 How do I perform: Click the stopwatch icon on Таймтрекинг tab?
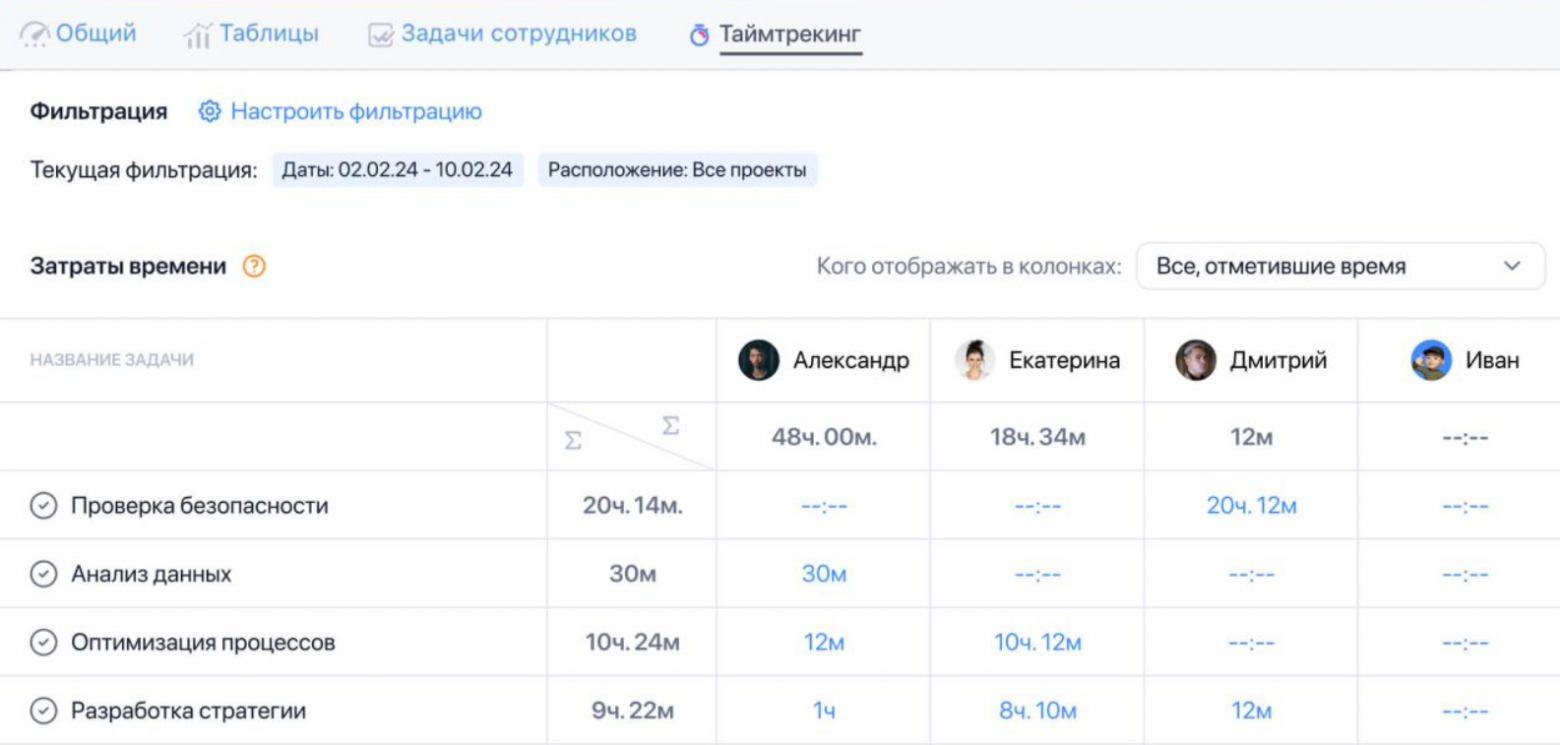[x=700, y=35]
